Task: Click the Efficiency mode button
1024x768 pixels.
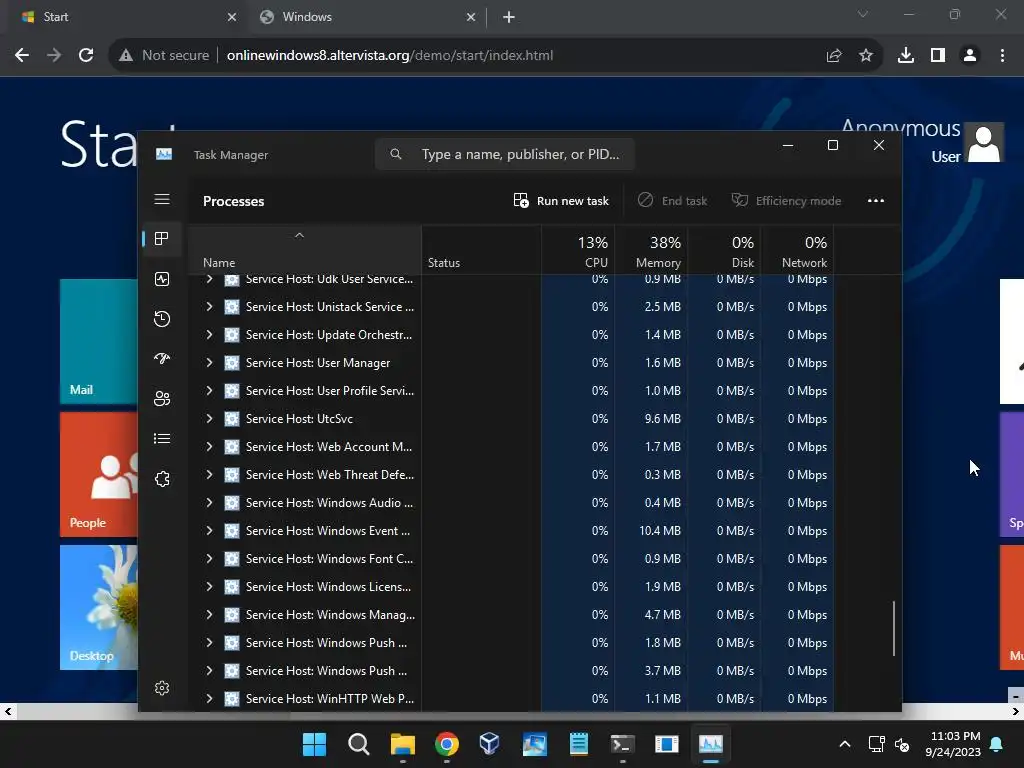Action: coord(786,200)
